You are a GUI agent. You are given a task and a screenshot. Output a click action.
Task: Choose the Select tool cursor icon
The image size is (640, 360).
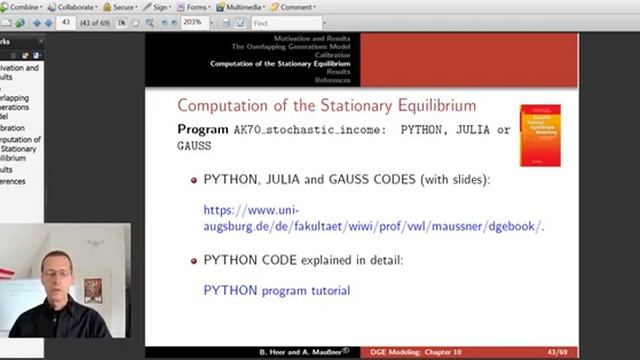pos(121,23)
